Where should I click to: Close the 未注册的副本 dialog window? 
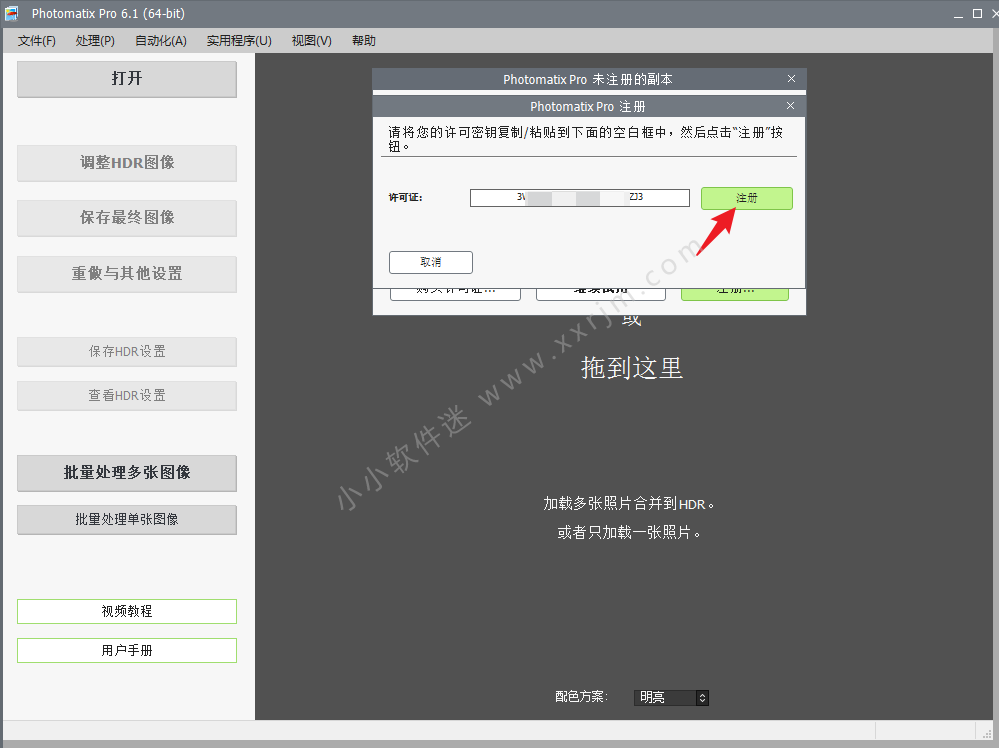pyautogui.click(x=791, y=79)
